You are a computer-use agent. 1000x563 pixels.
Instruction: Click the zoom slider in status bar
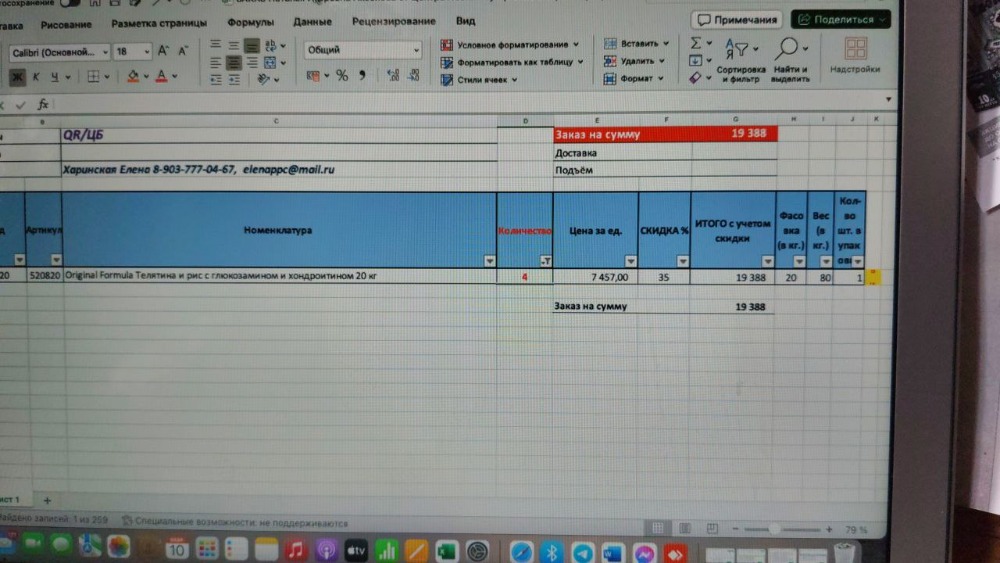click(x=773, y=528)
